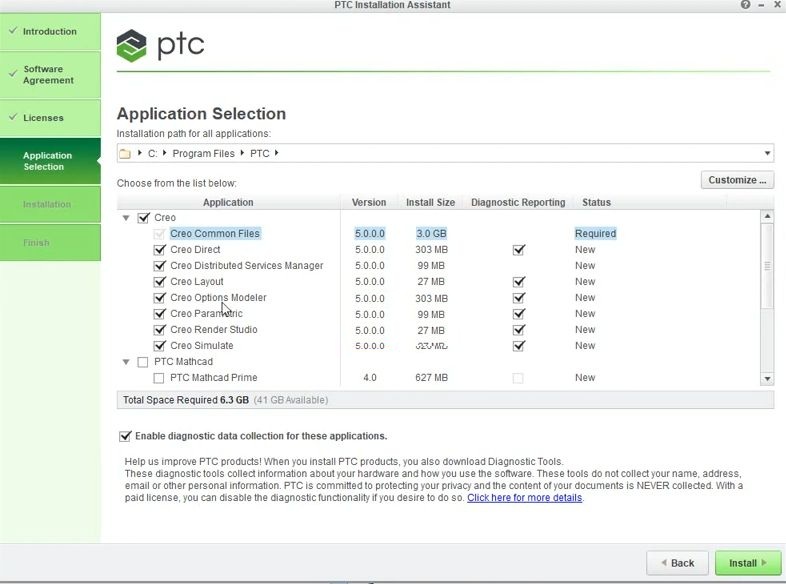The height and width of the screenshot is (584, 786).
Task: Click Diagnostic Reporting column header
Action: tap(518, 203)
